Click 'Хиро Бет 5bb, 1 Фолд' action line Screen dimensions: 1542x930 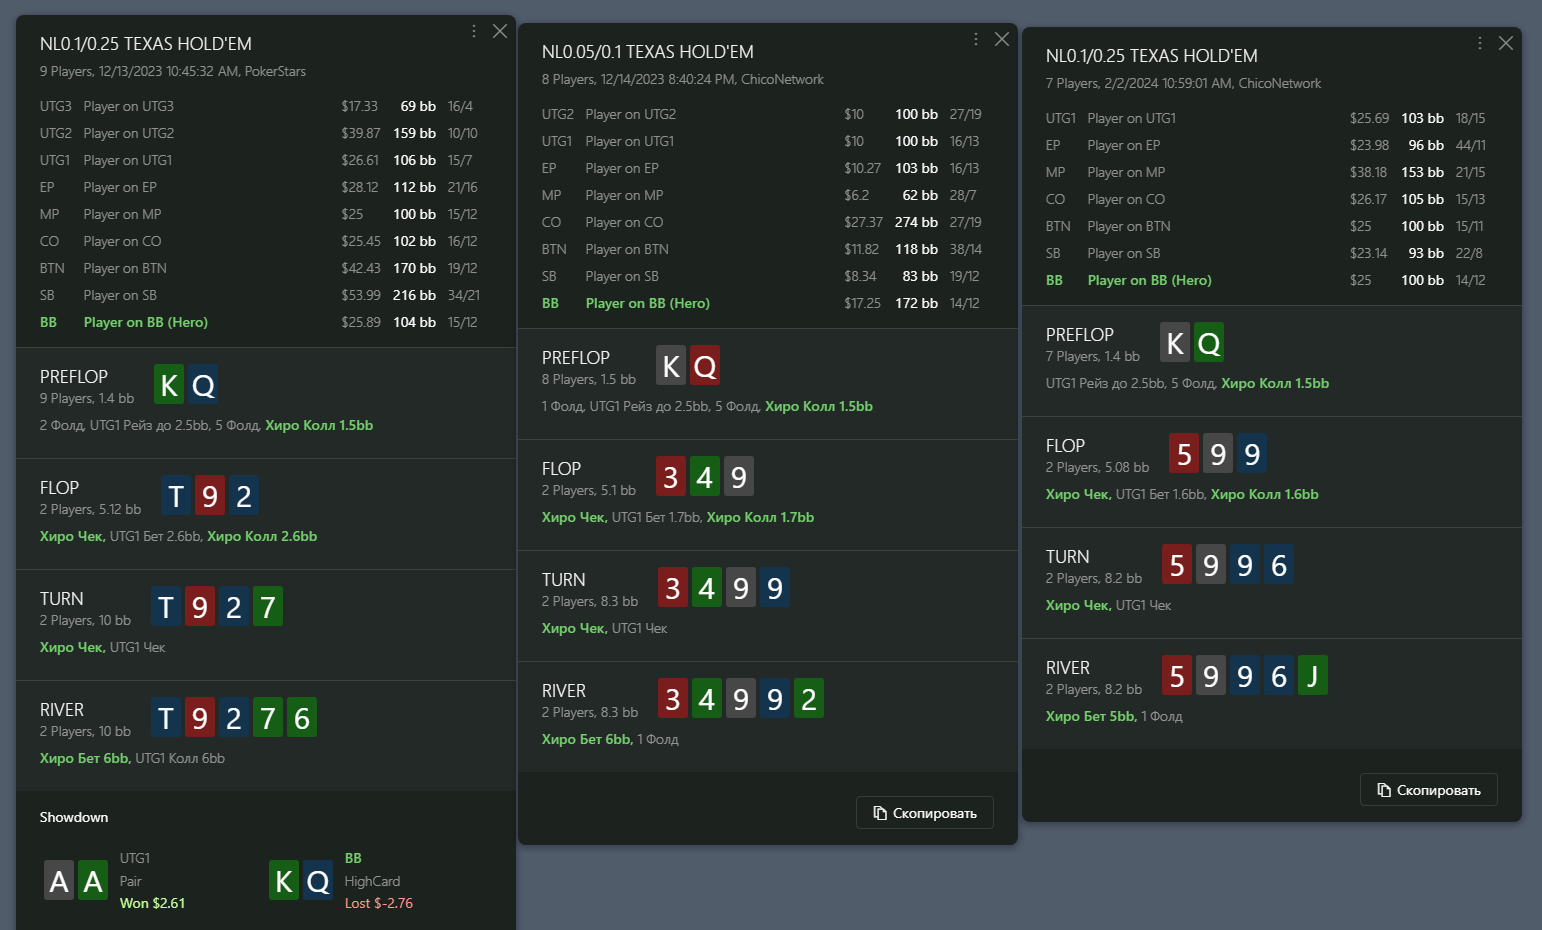coord(1114,716)
